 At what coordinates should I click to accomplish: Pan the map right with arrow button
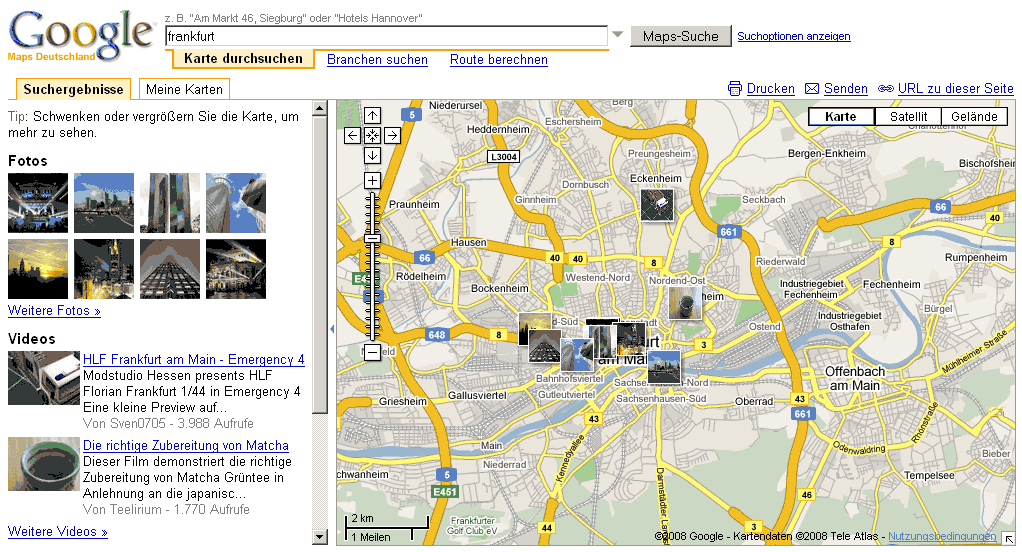[x=392, y=136]
